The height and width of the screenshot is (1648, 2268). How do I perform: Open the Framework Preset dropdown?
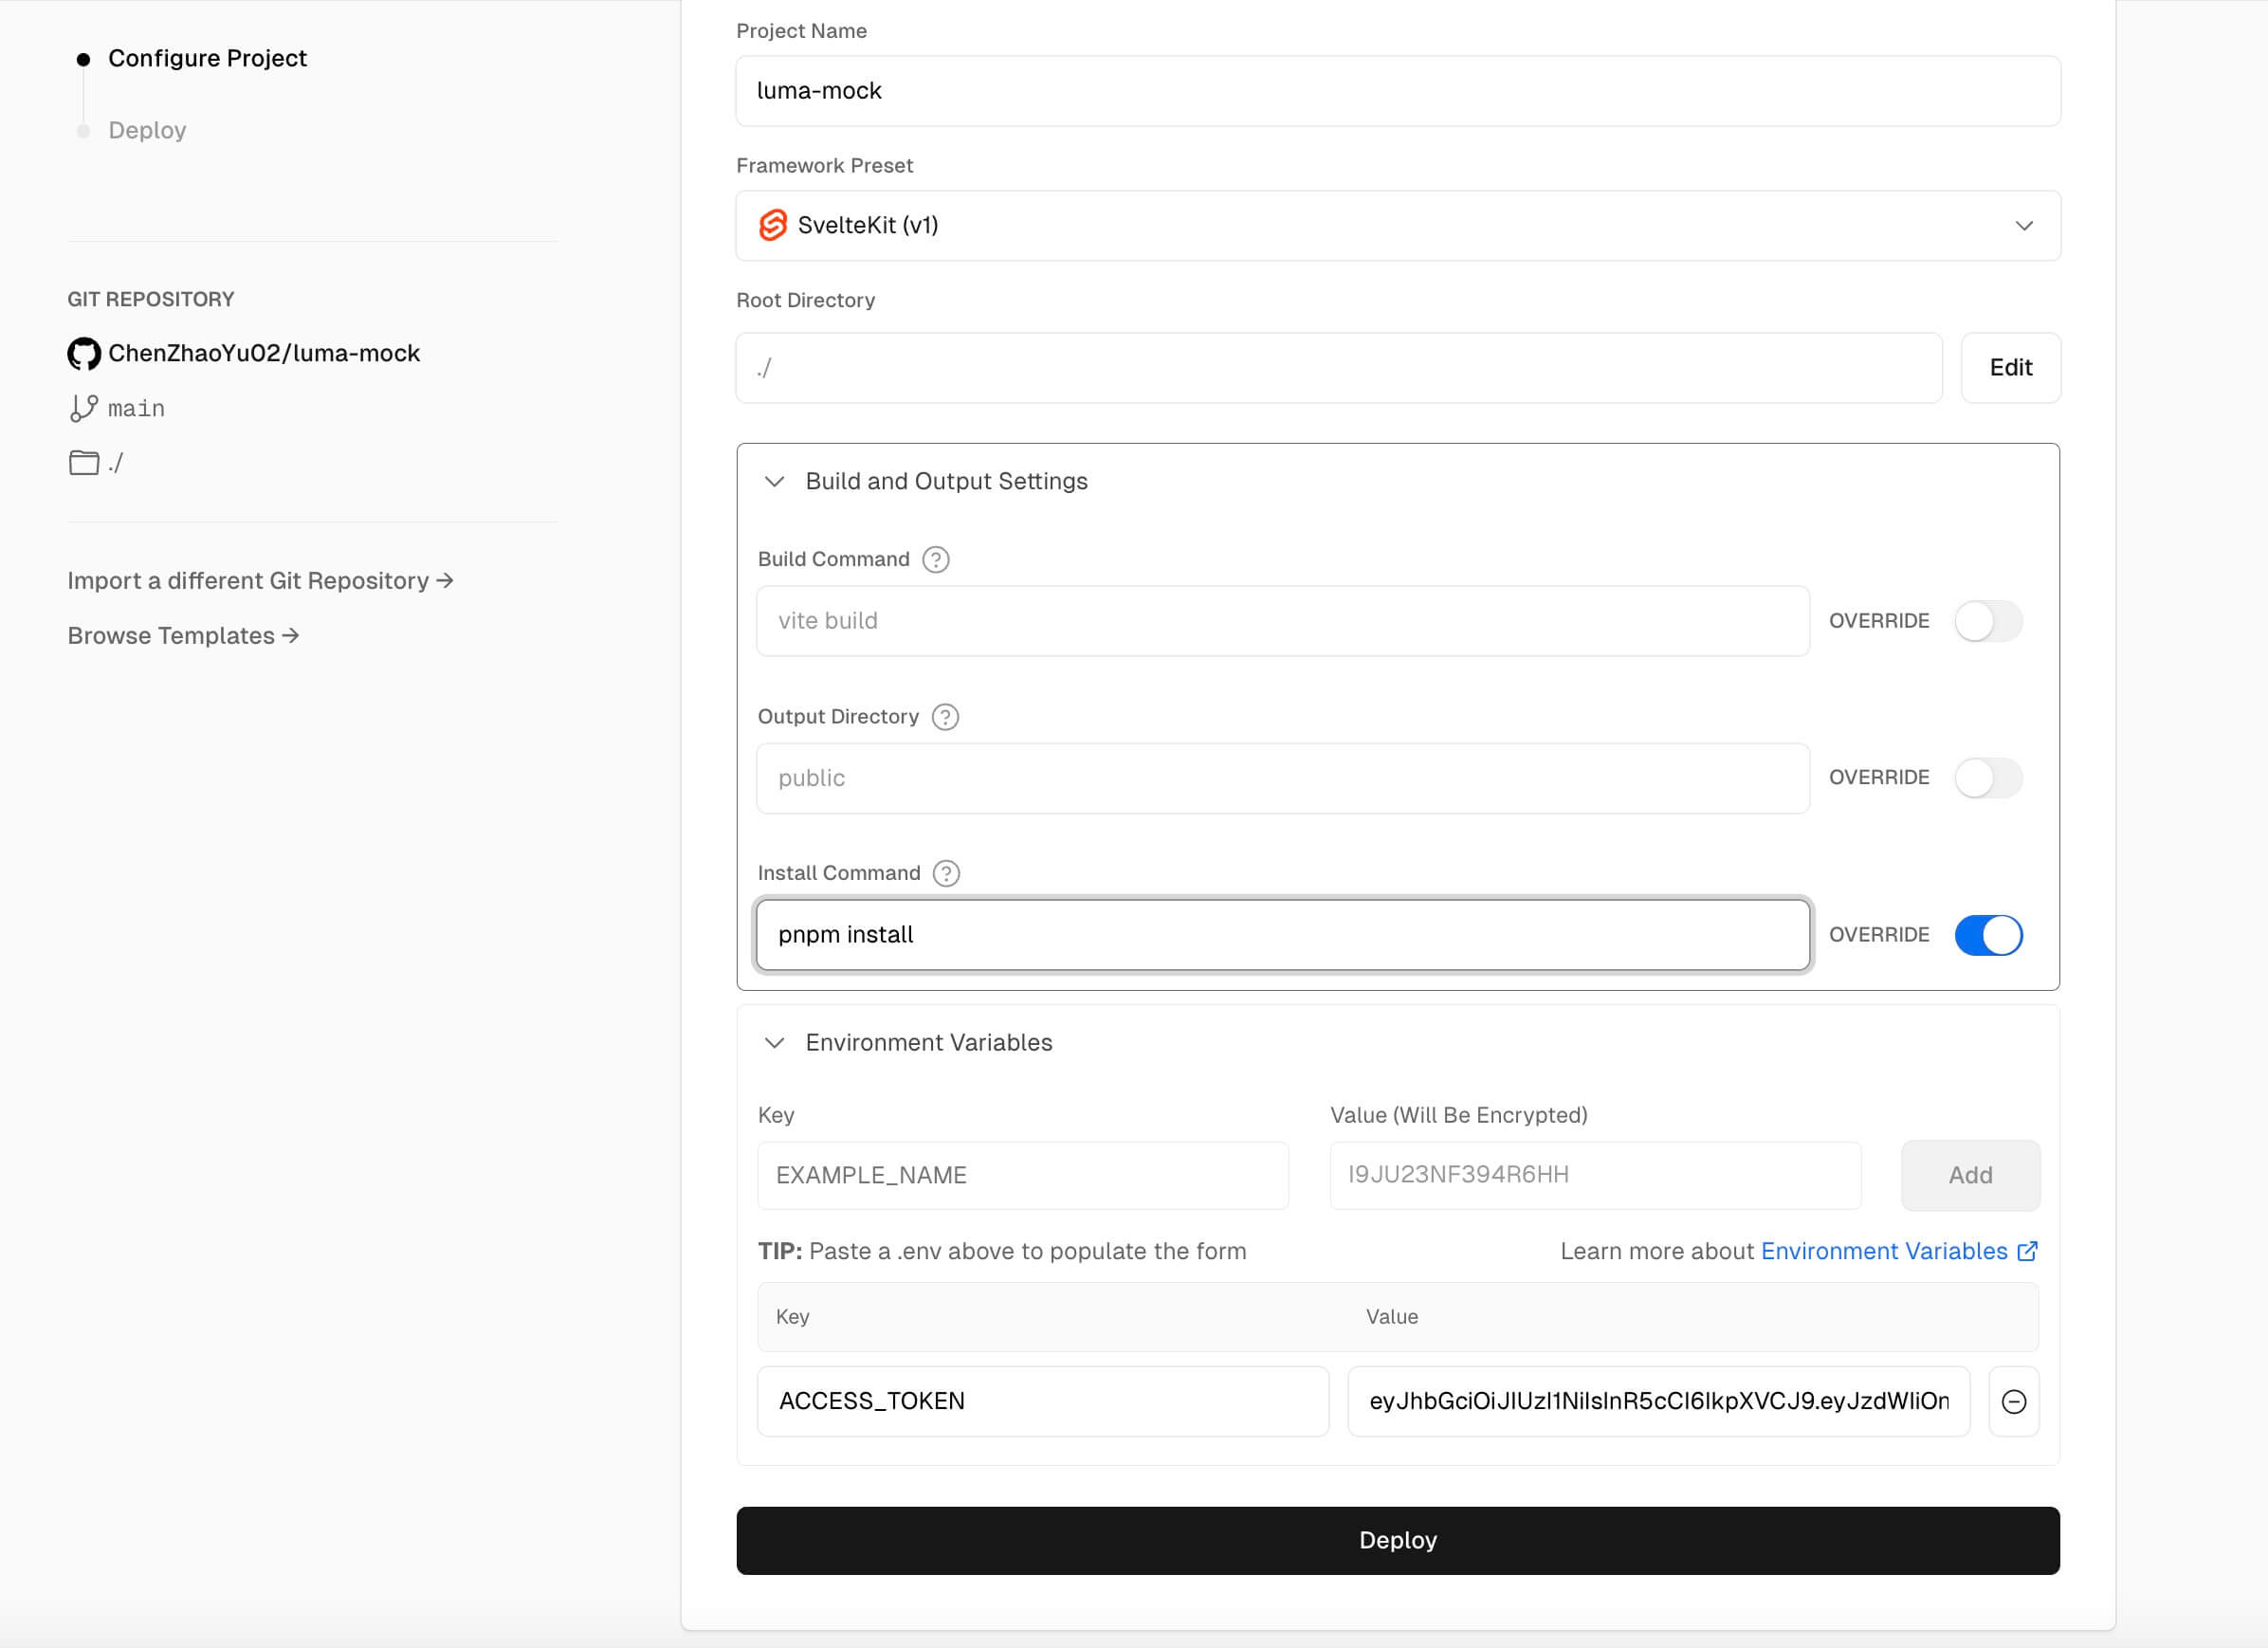[1398, 225]
